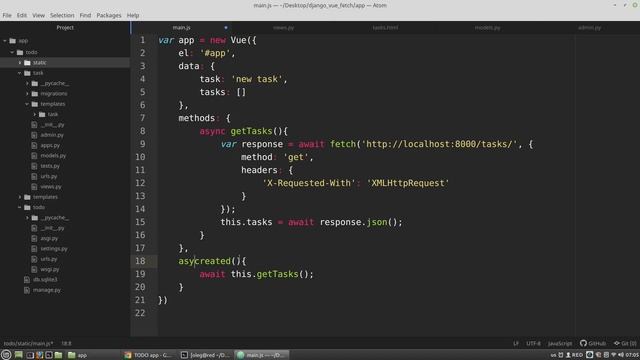Switch to the terminal taskbar window
Image resolution: width=640 pixels, height=360 pixels.
coord(205,355)
